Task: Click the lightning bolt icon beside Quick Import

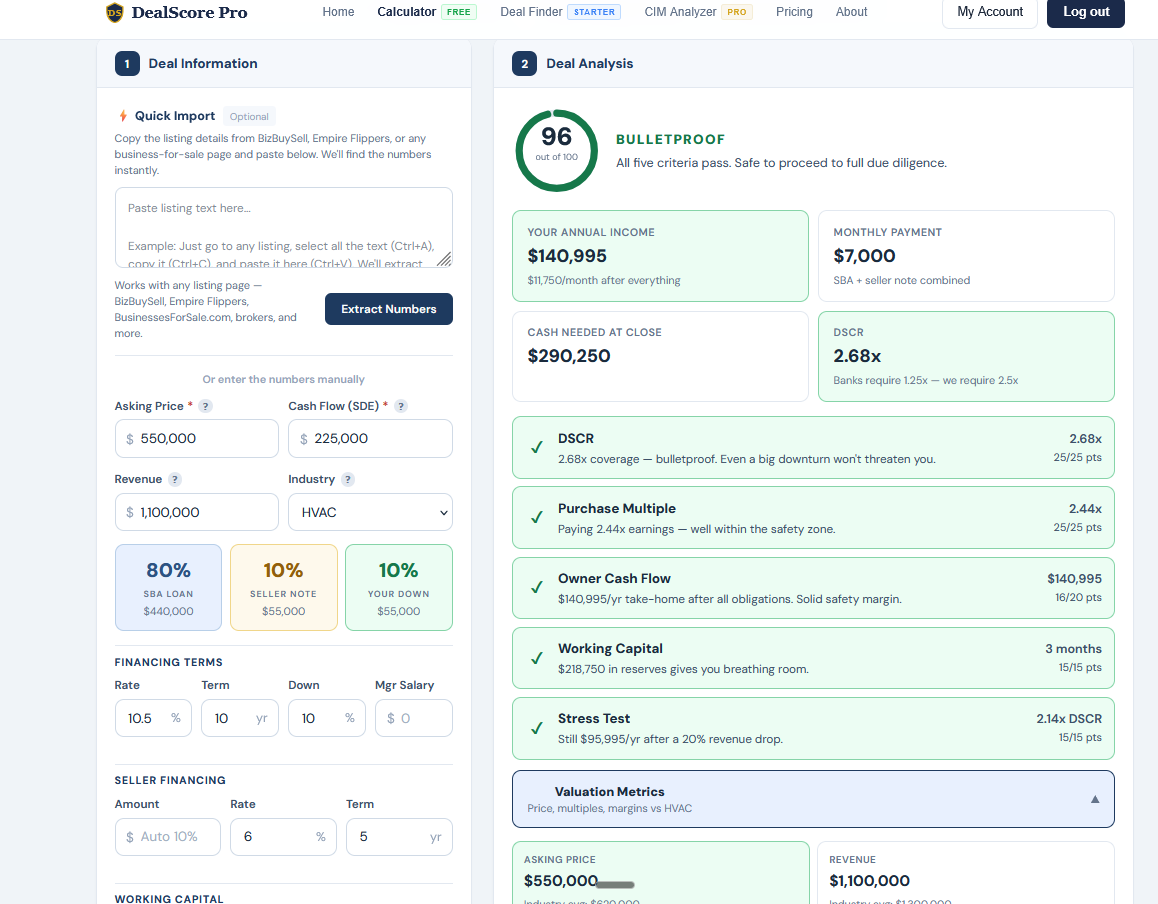Action: [124, 115]
